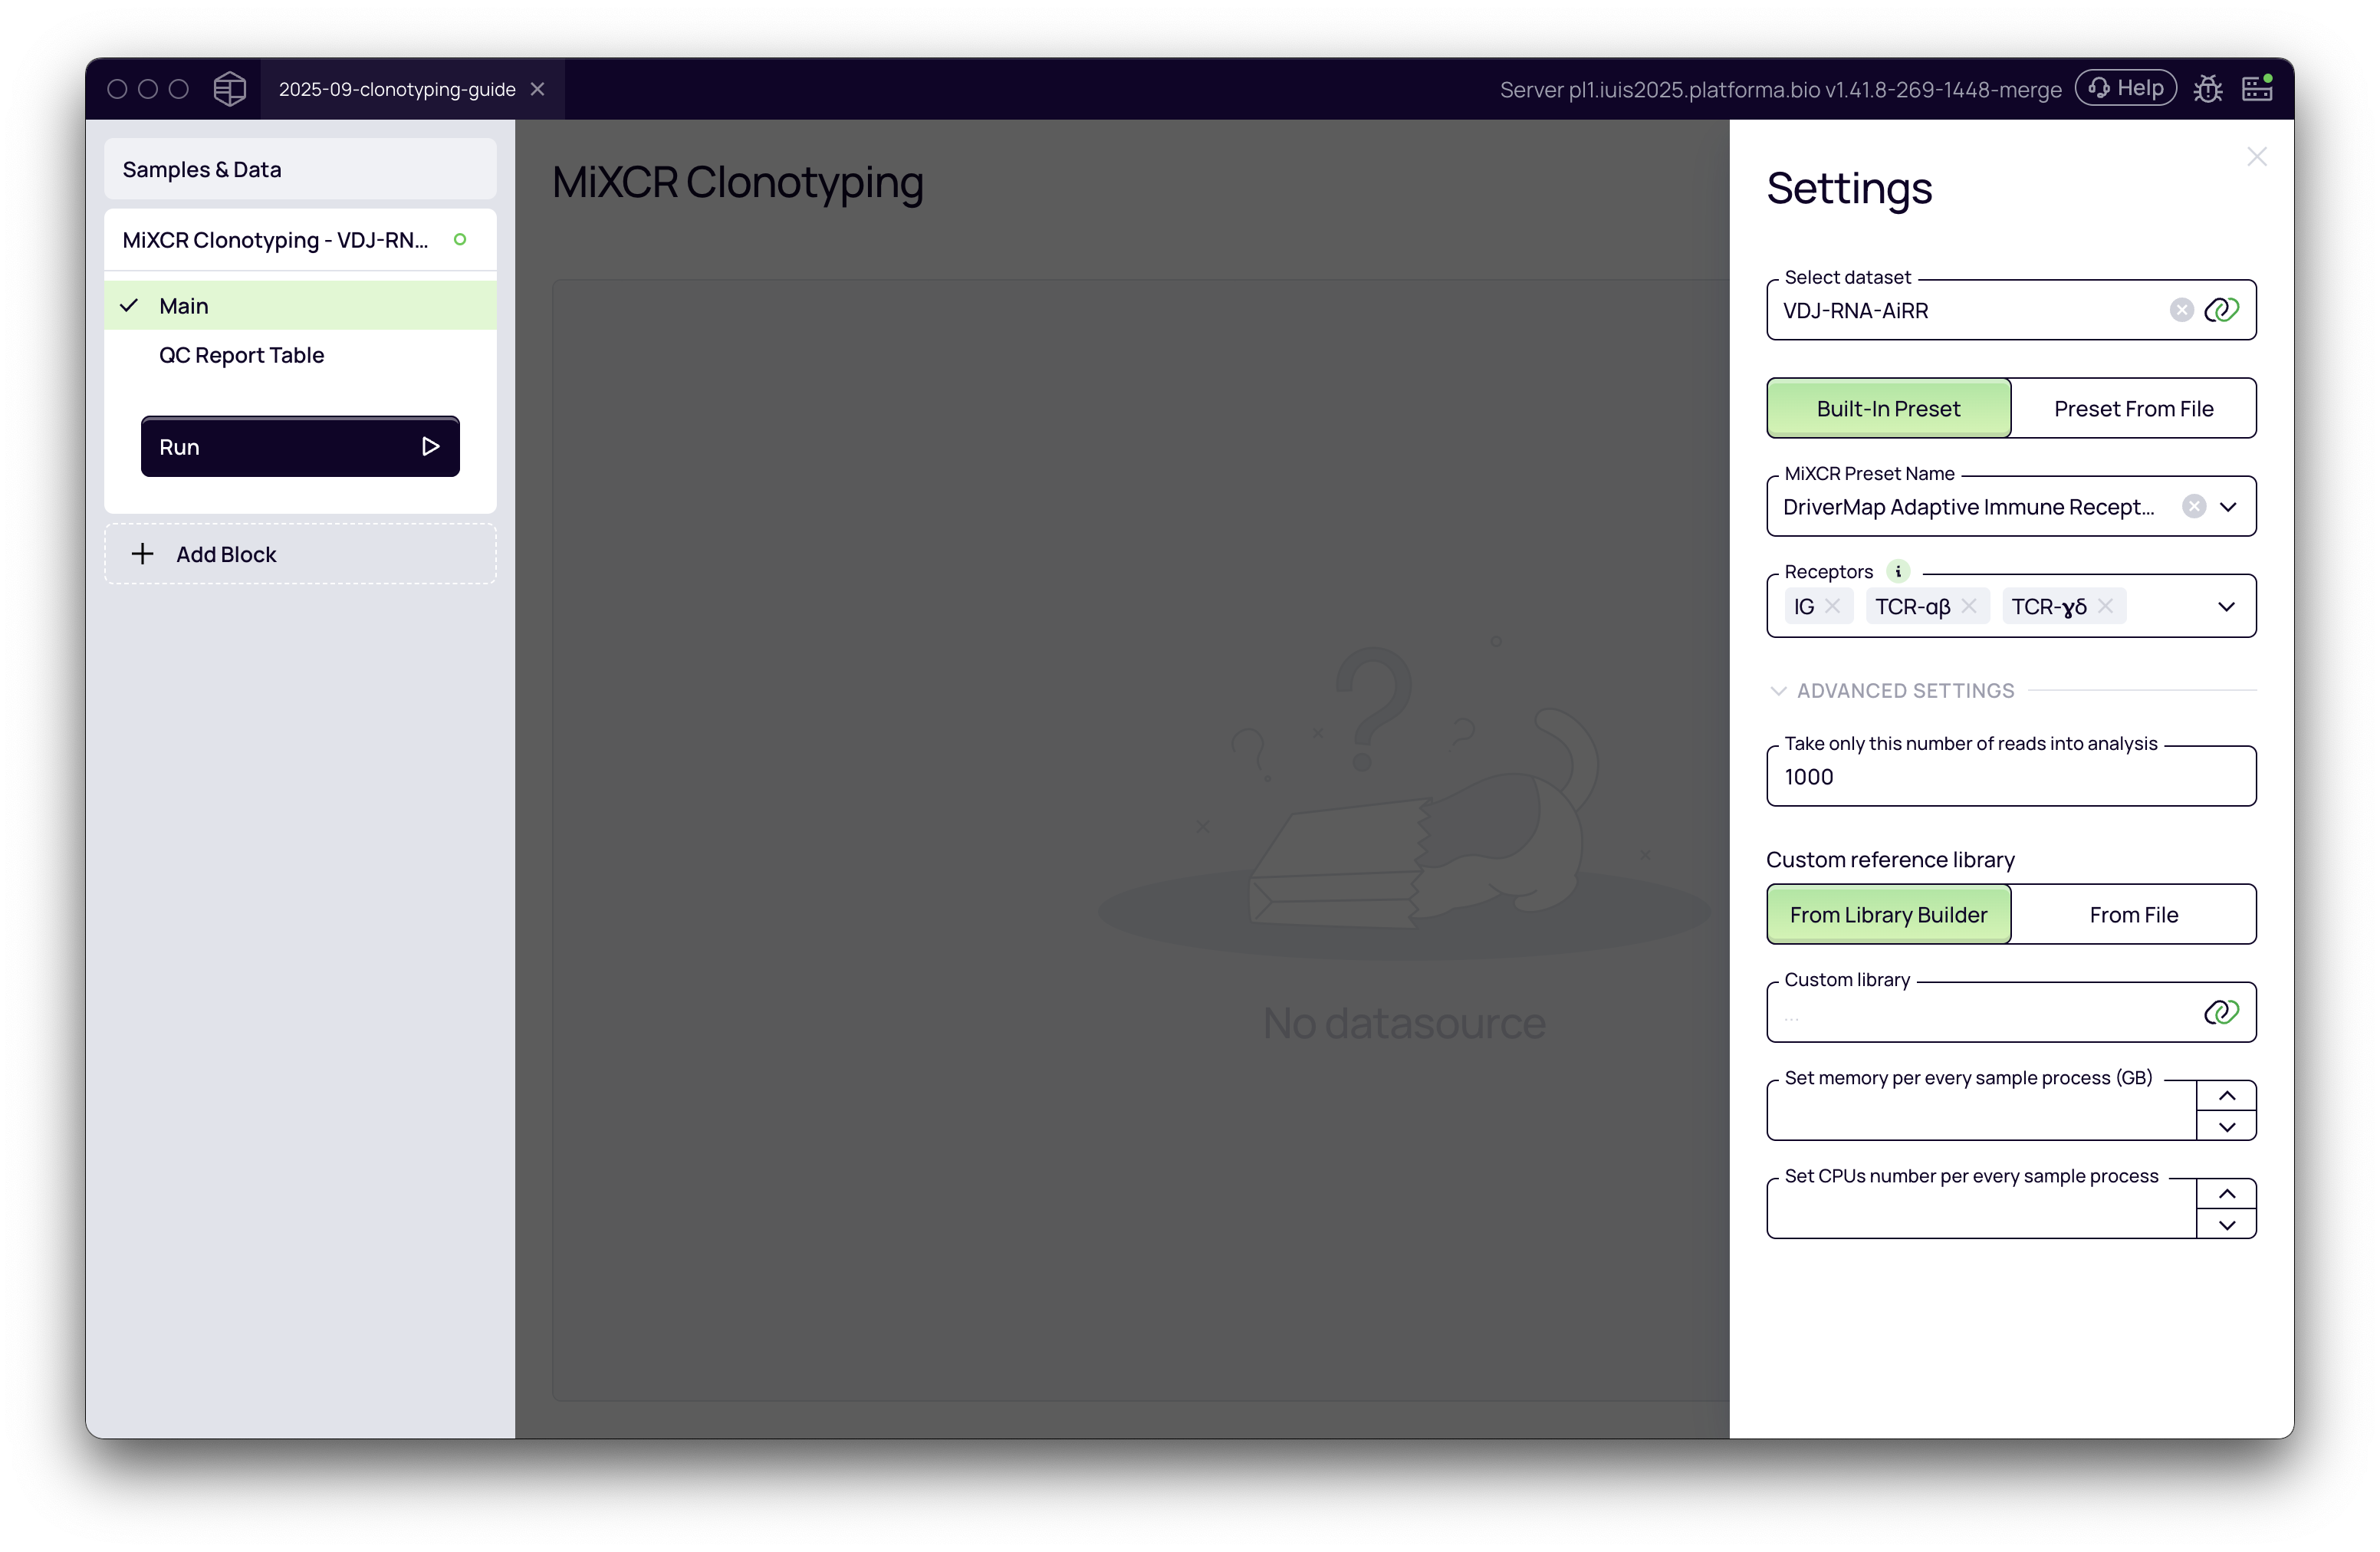
Task: Click Add Block in the sidebar
Action: (226, 554)
